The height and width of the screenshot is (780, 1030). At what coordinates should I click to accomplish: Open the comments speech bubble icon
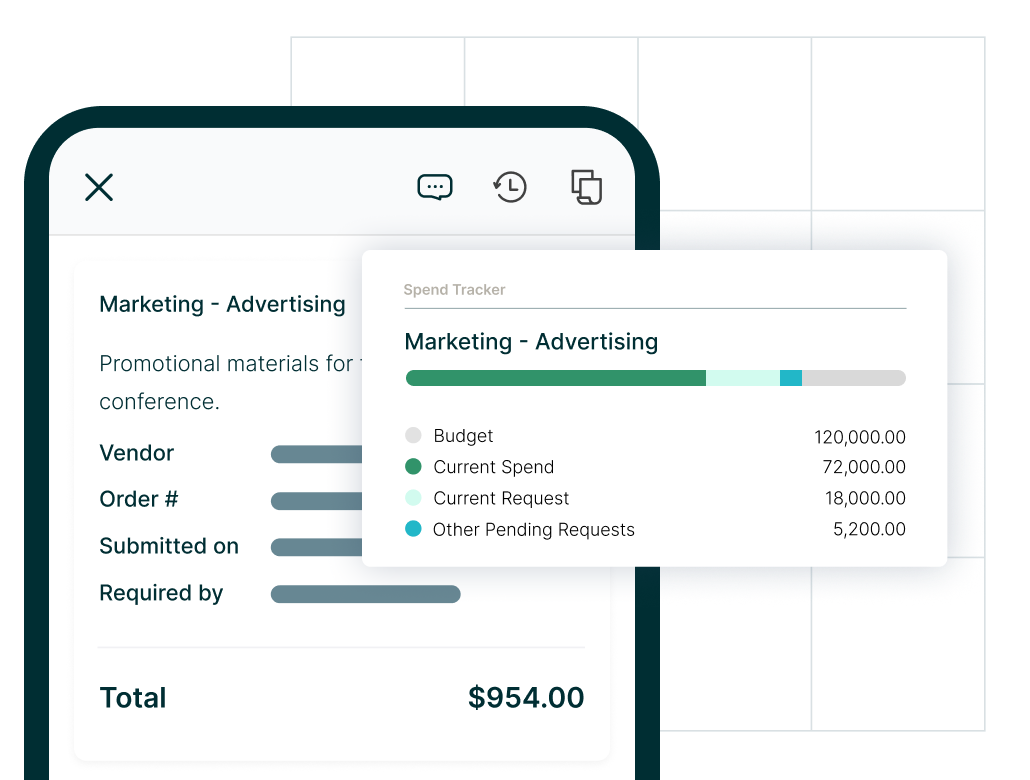pyautogui.click(x=435, y=187)
